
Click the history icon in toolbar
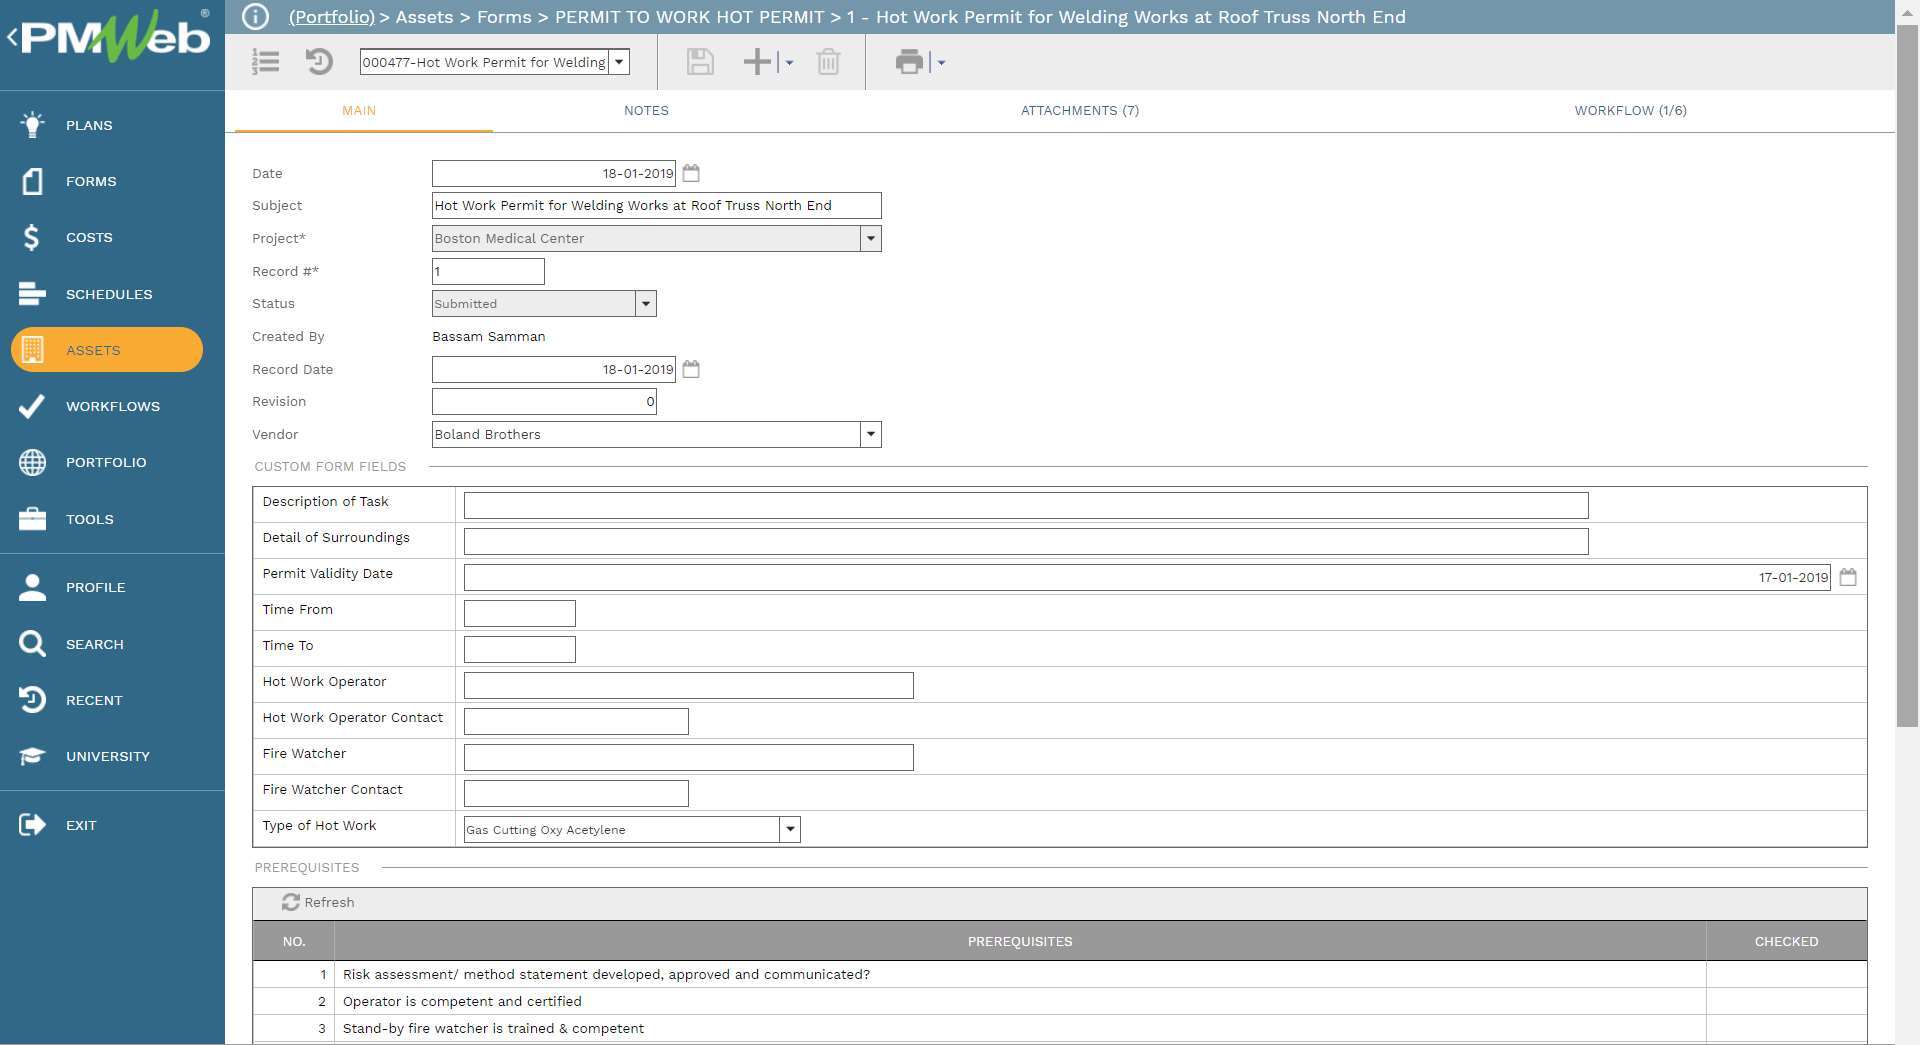(319, 62)
